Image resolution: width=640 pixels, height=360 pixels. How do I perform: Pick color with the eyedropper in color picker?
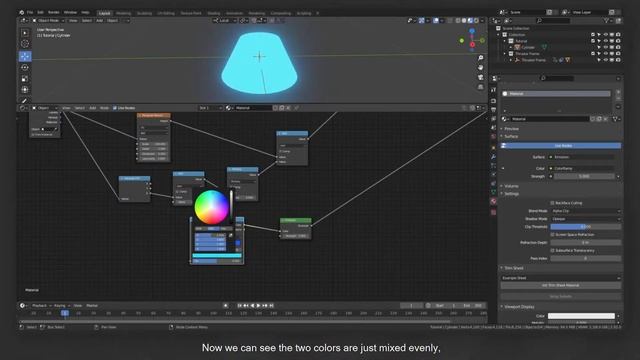coord(231,236)
